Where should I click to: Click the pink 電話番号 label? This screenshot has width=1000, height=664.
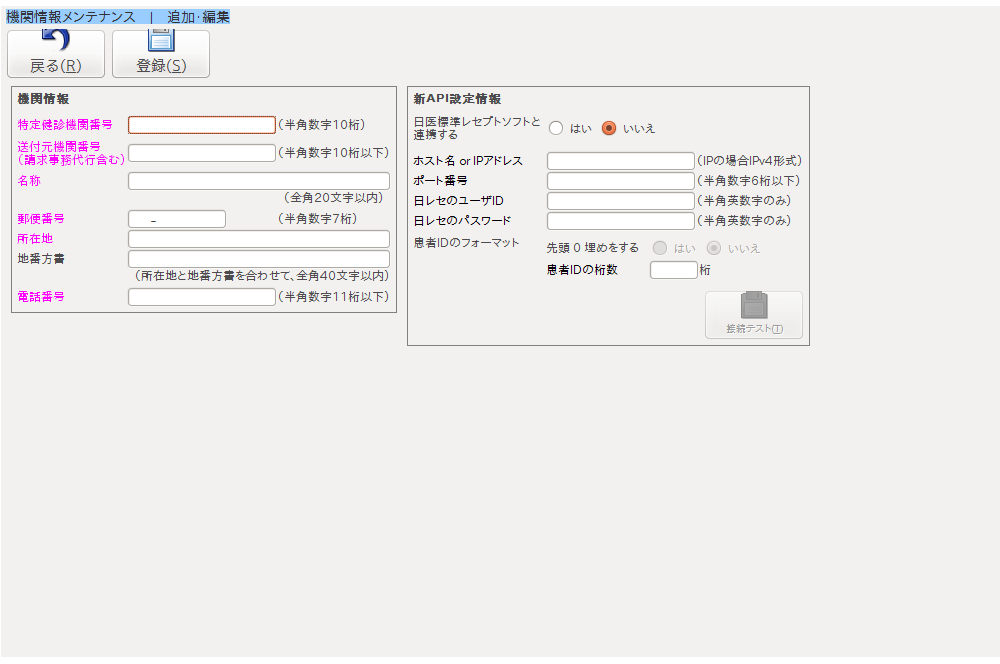tap(41, 297)
